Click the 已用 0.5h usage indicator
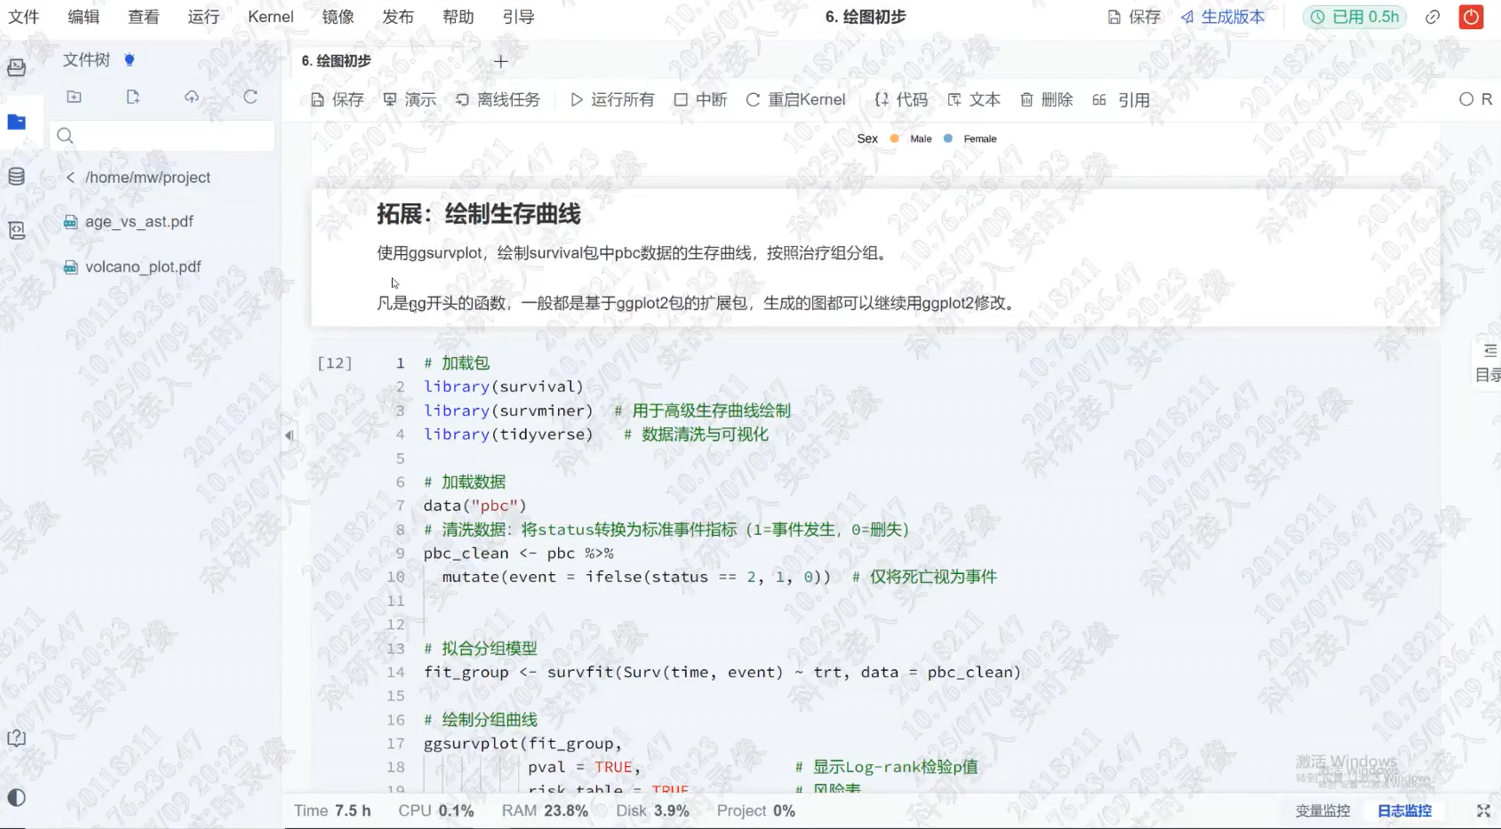 [1355, 17]
